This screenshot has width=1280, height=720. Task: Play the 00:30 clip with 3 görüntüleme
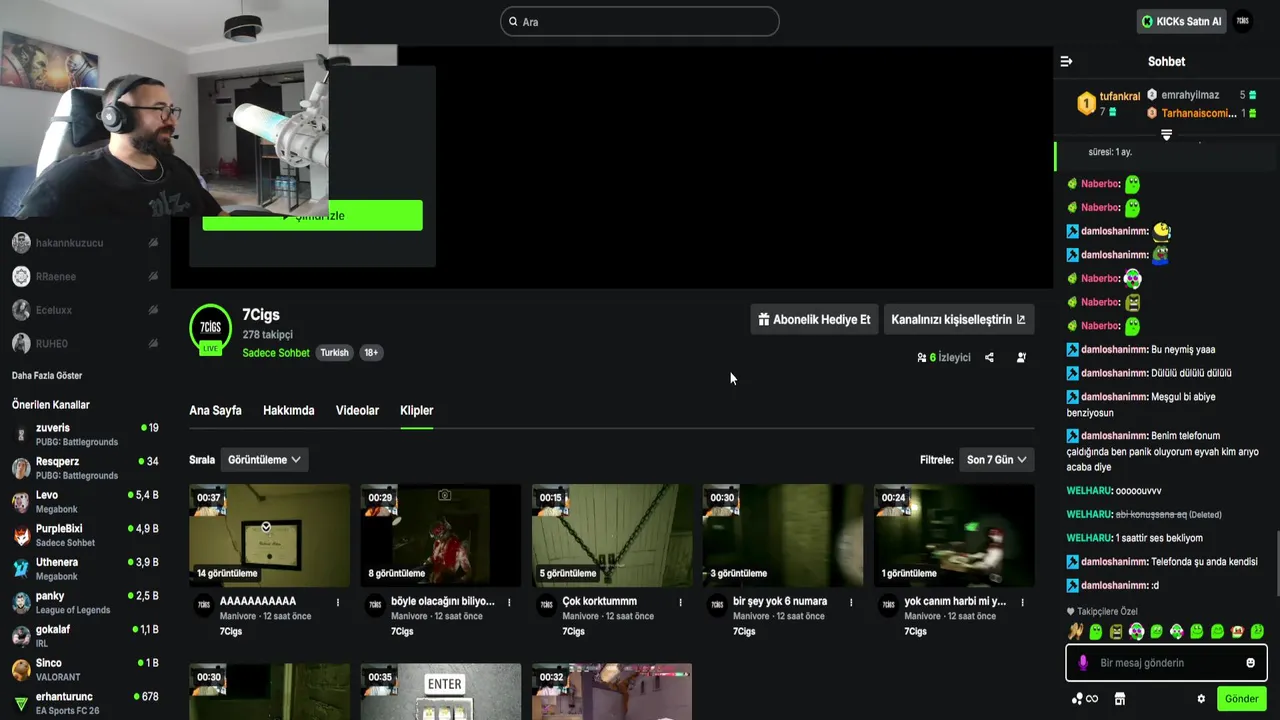[x=783, y=536]
